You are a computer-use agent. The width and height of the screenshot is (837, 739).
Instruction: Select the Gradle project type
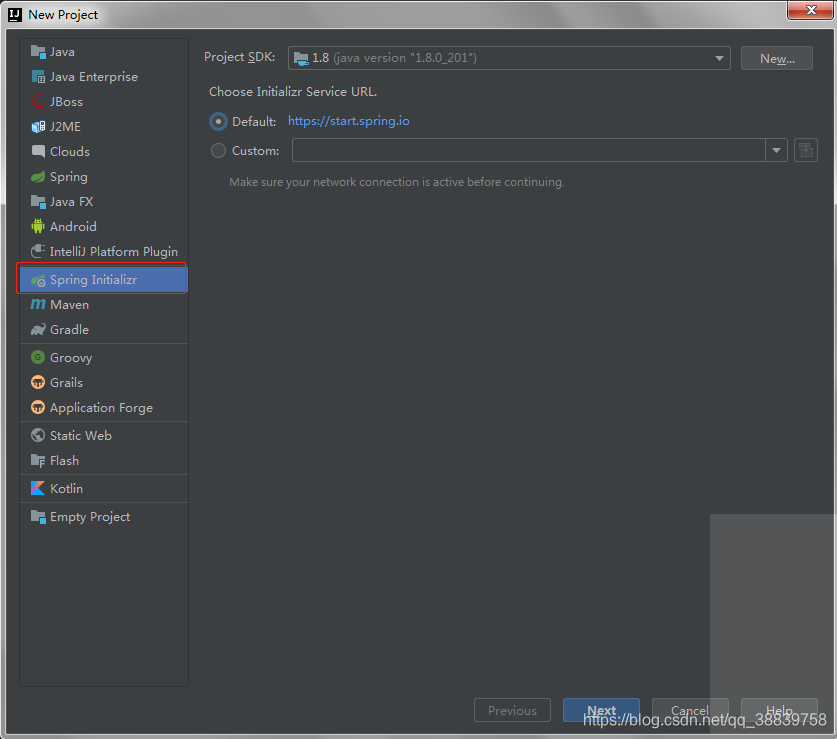click(69, 329)
